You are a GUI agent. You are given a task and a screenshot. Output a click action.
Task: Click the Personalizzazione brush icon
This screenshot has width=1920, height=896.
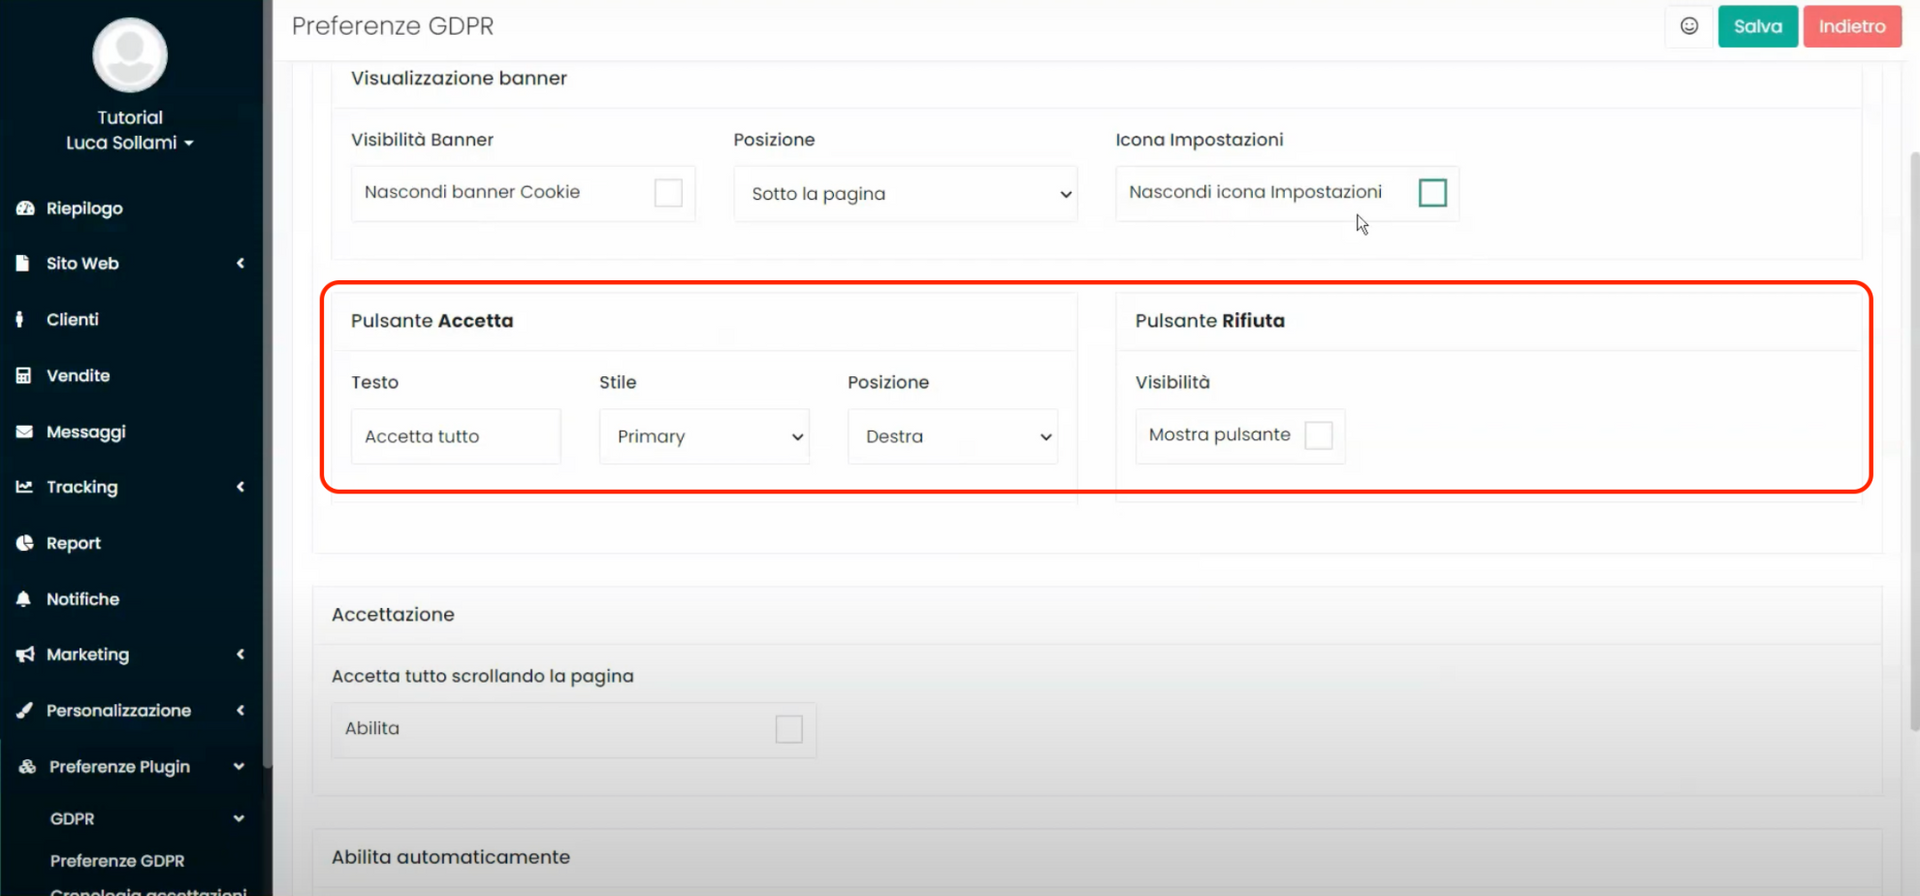point(25,710)
